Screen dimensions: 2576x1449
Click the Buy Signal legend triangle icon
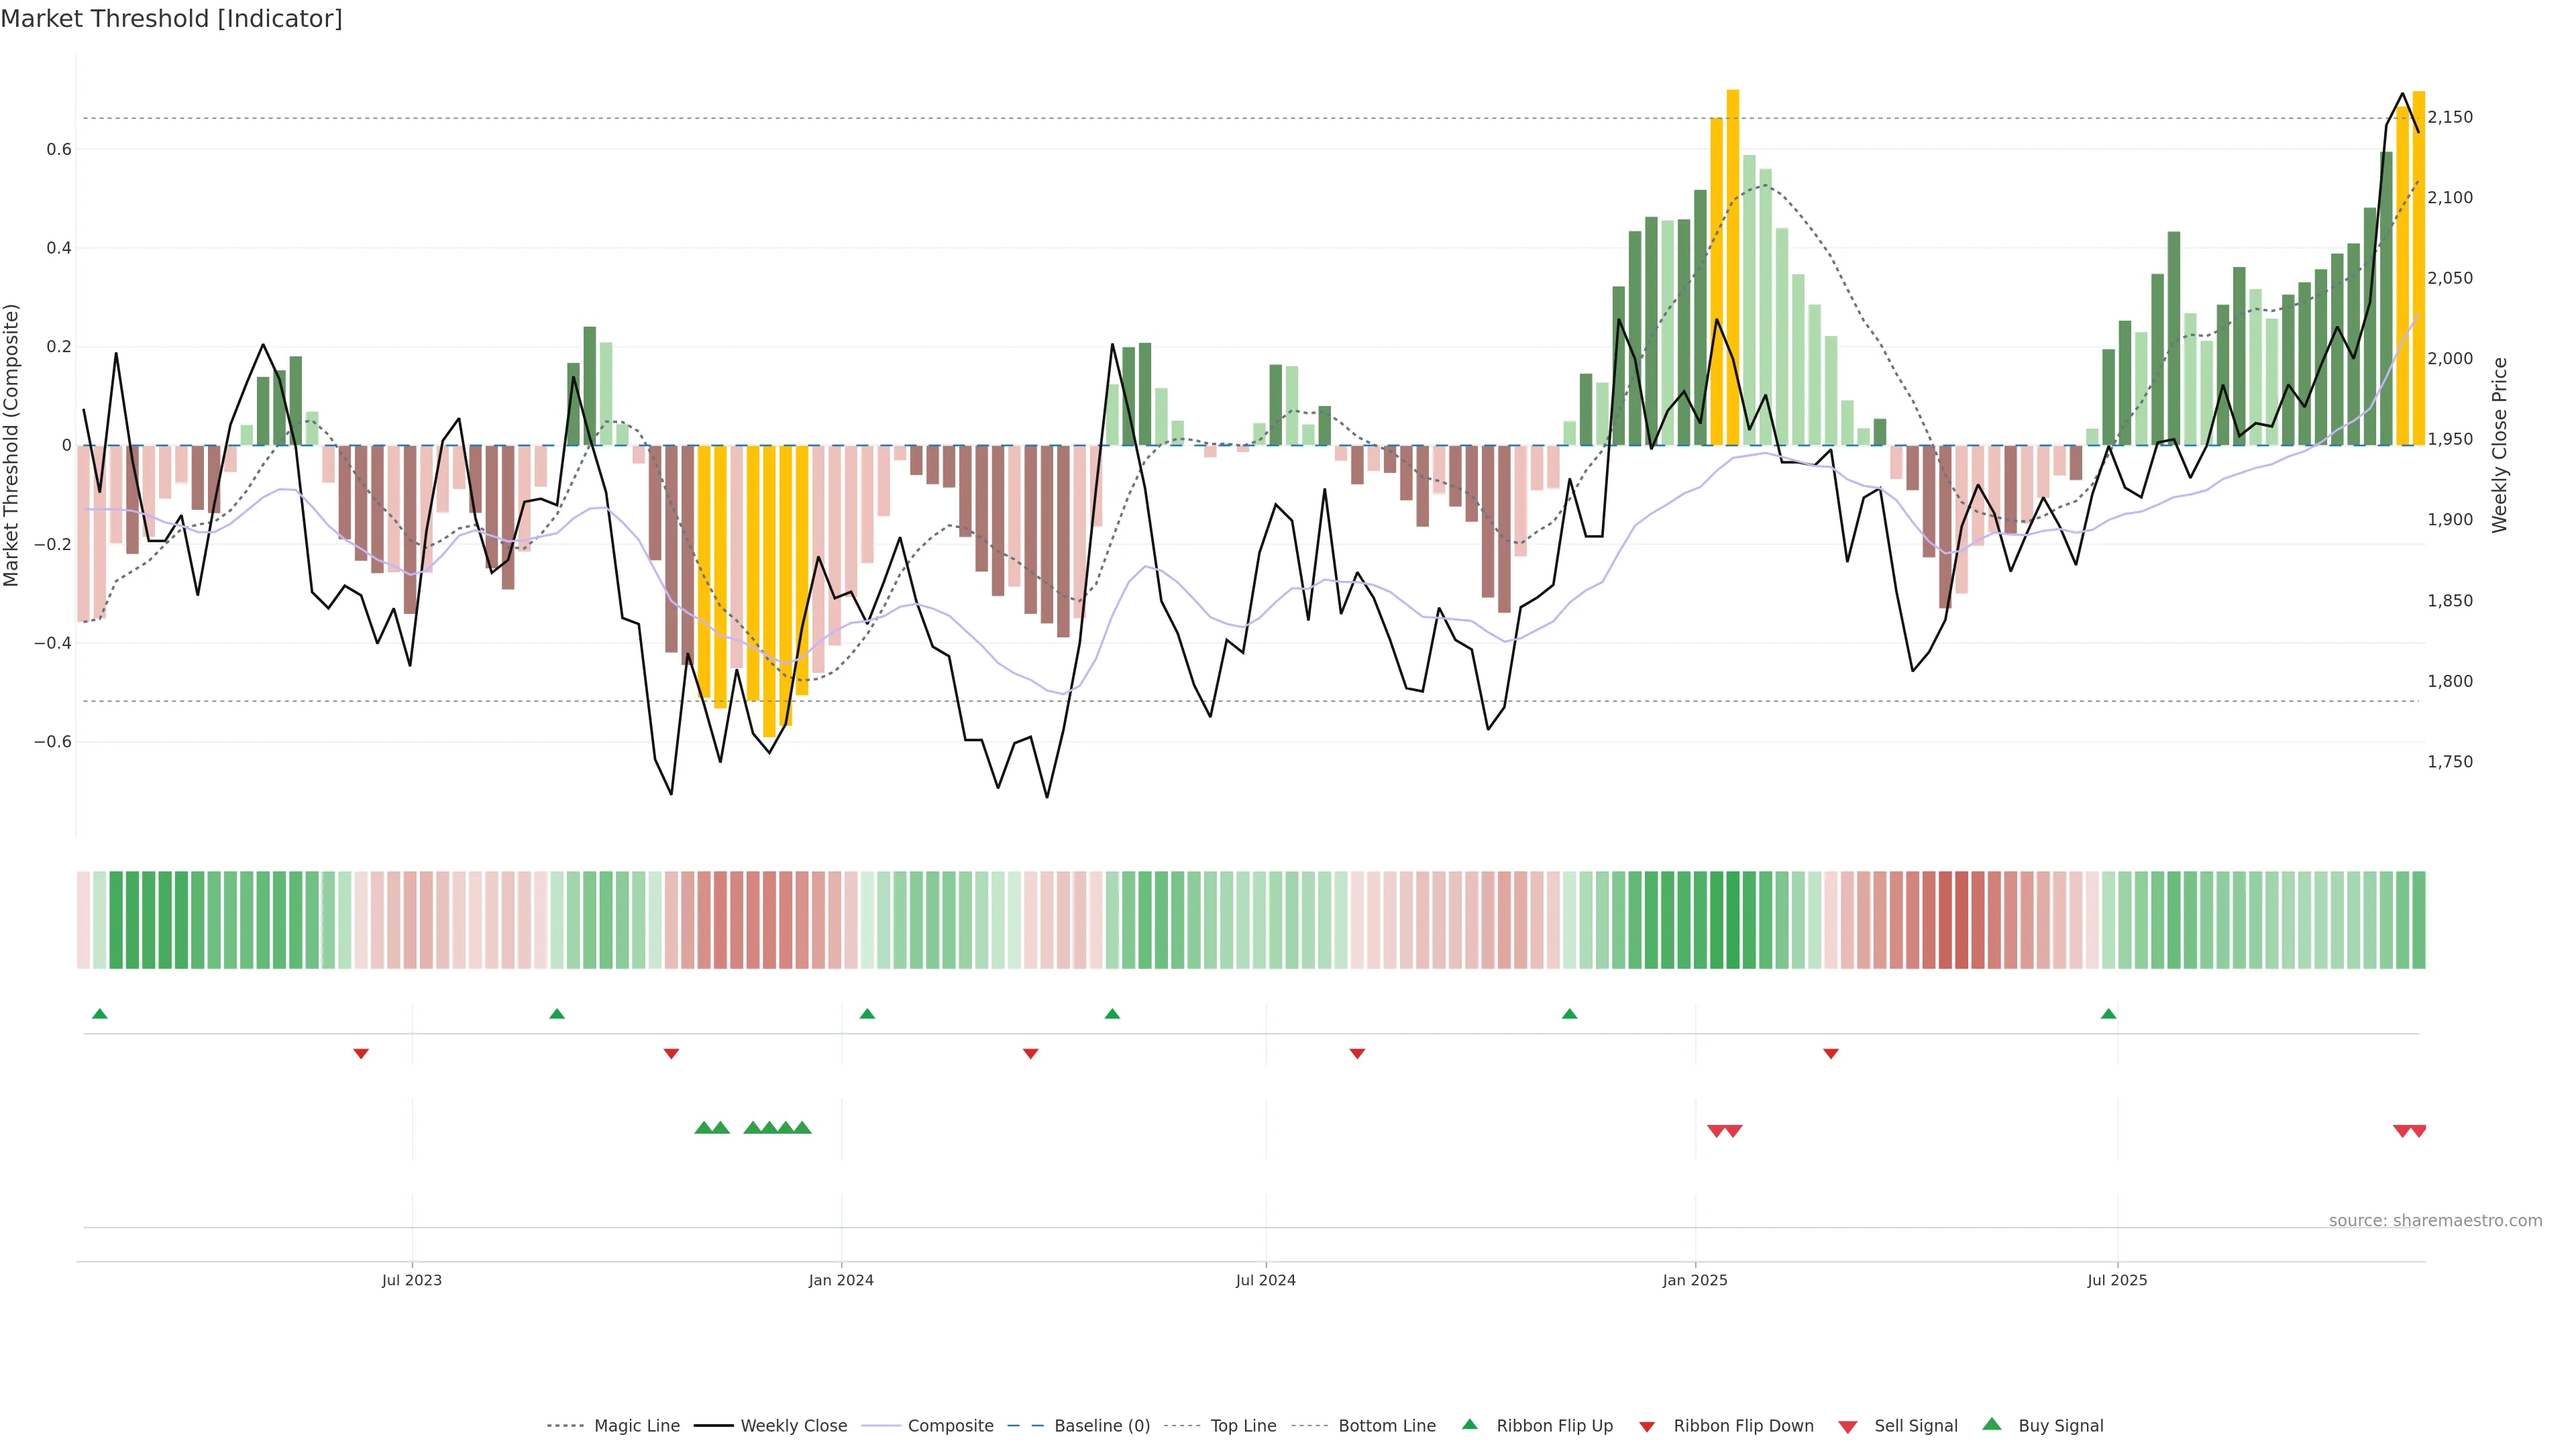[1992, 1424]
